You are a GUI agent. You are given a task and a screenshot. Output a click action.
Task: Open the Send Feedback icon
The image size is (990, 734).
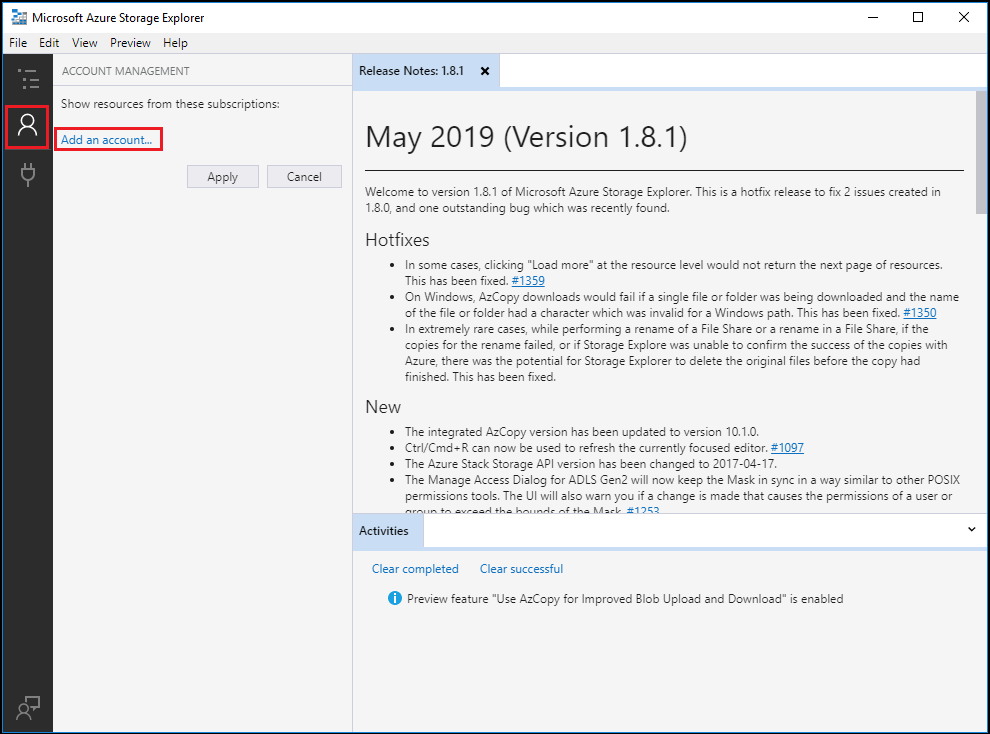point(28,707)
